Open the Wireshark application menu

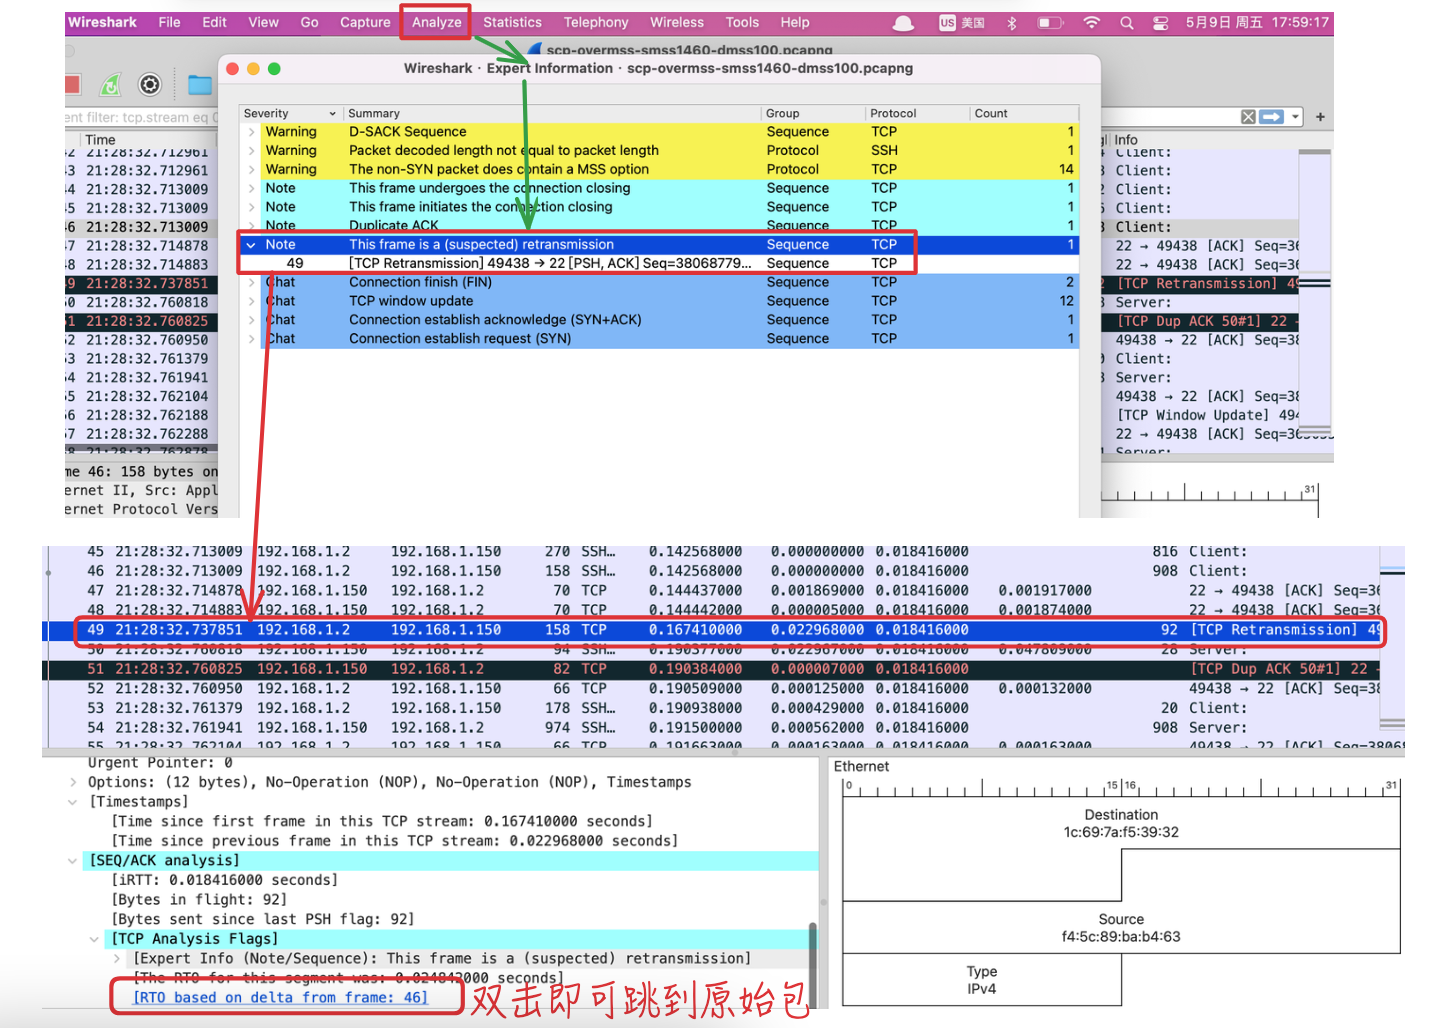tap(102, 22)
